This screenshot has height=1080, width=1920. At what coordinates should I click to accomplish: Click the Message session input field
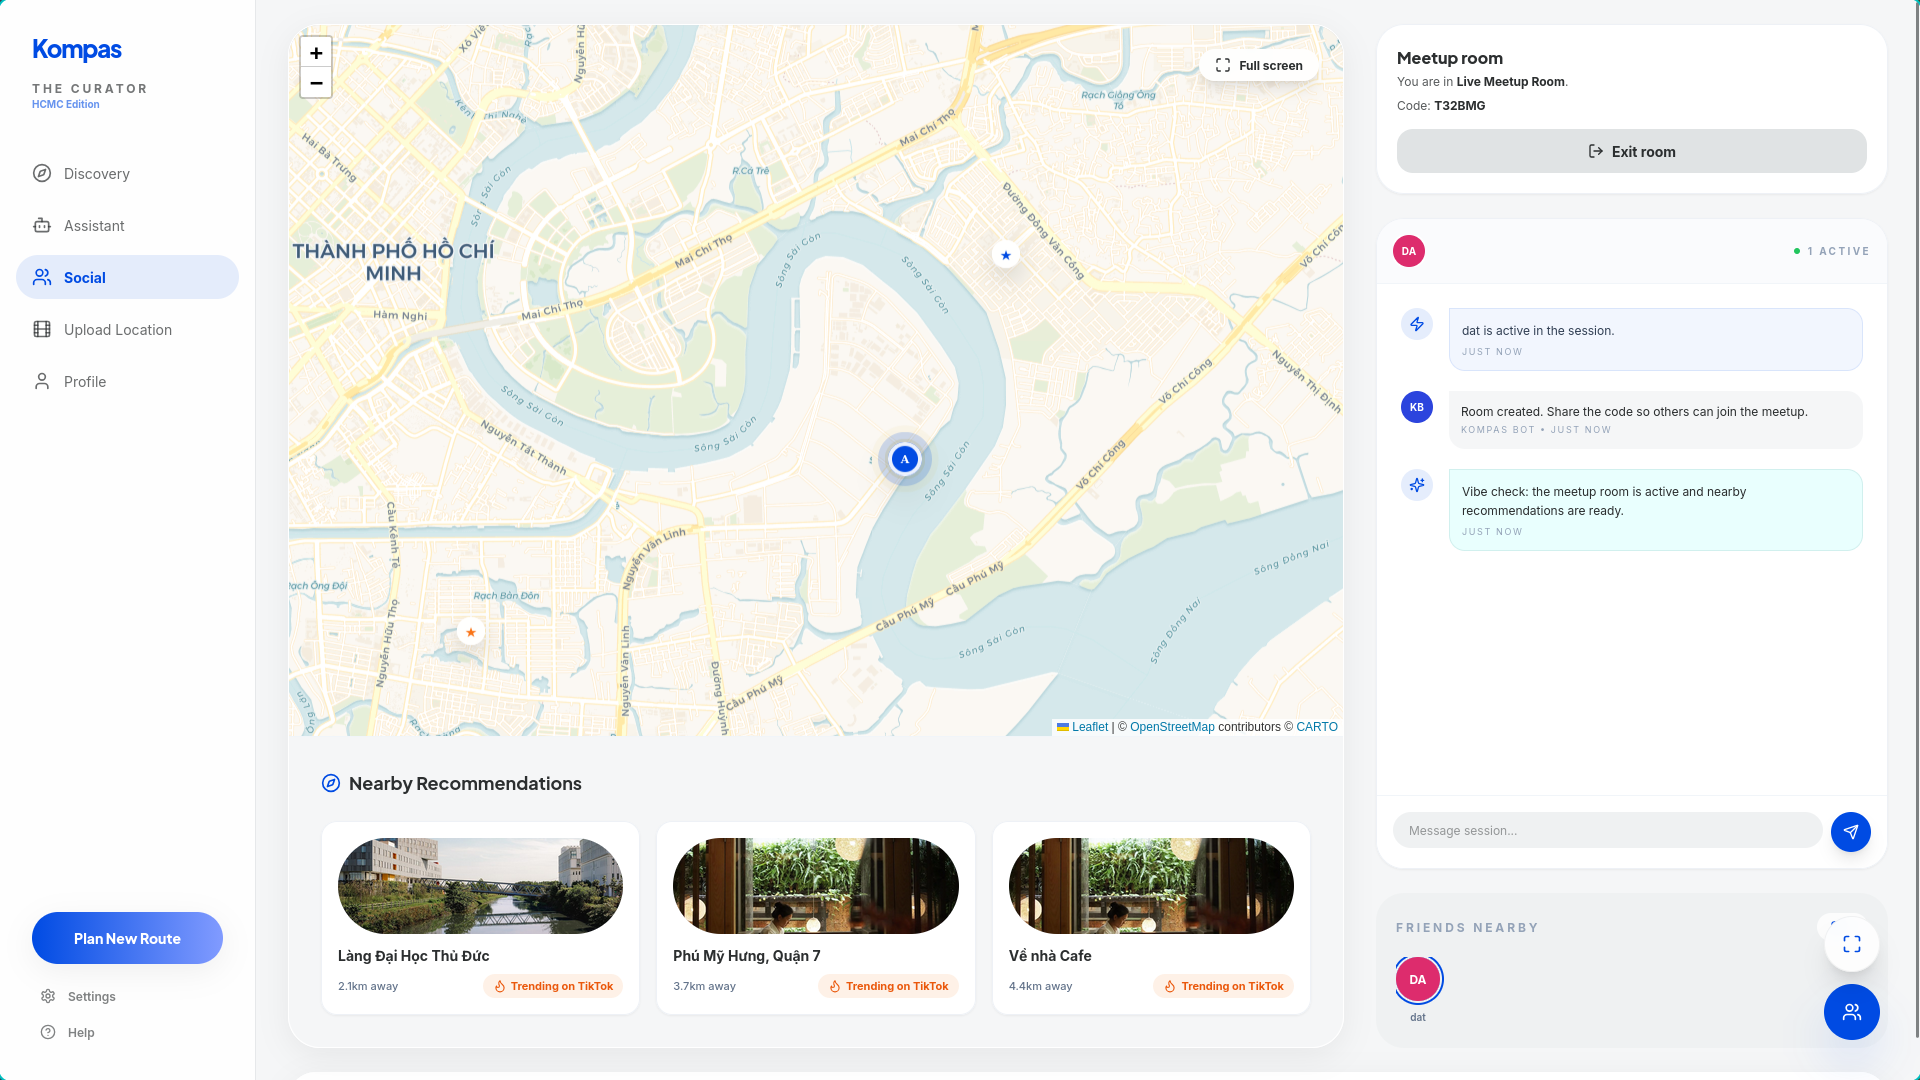tap(1606, 830)
